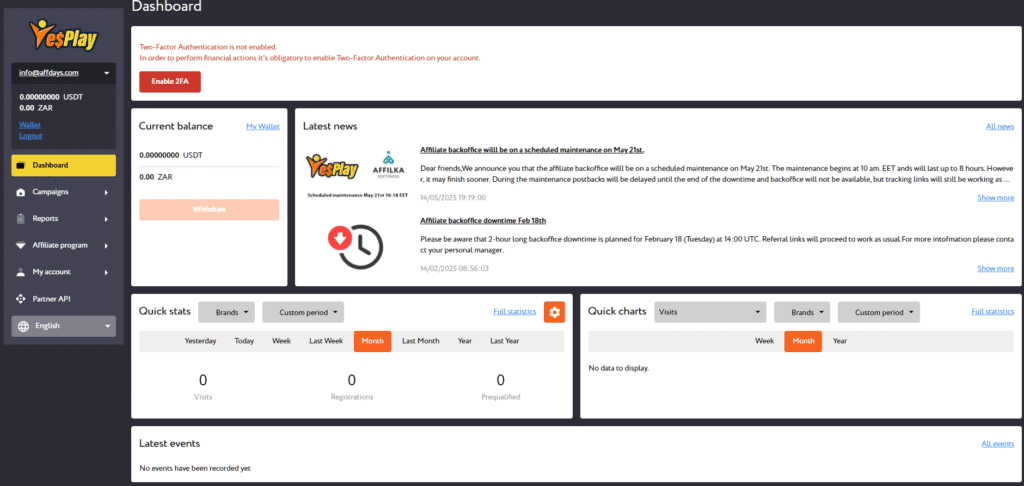This screenshot has width=1024, height=486.
Task: Select the Year tab in Quick stats
Action: [465, 341]
